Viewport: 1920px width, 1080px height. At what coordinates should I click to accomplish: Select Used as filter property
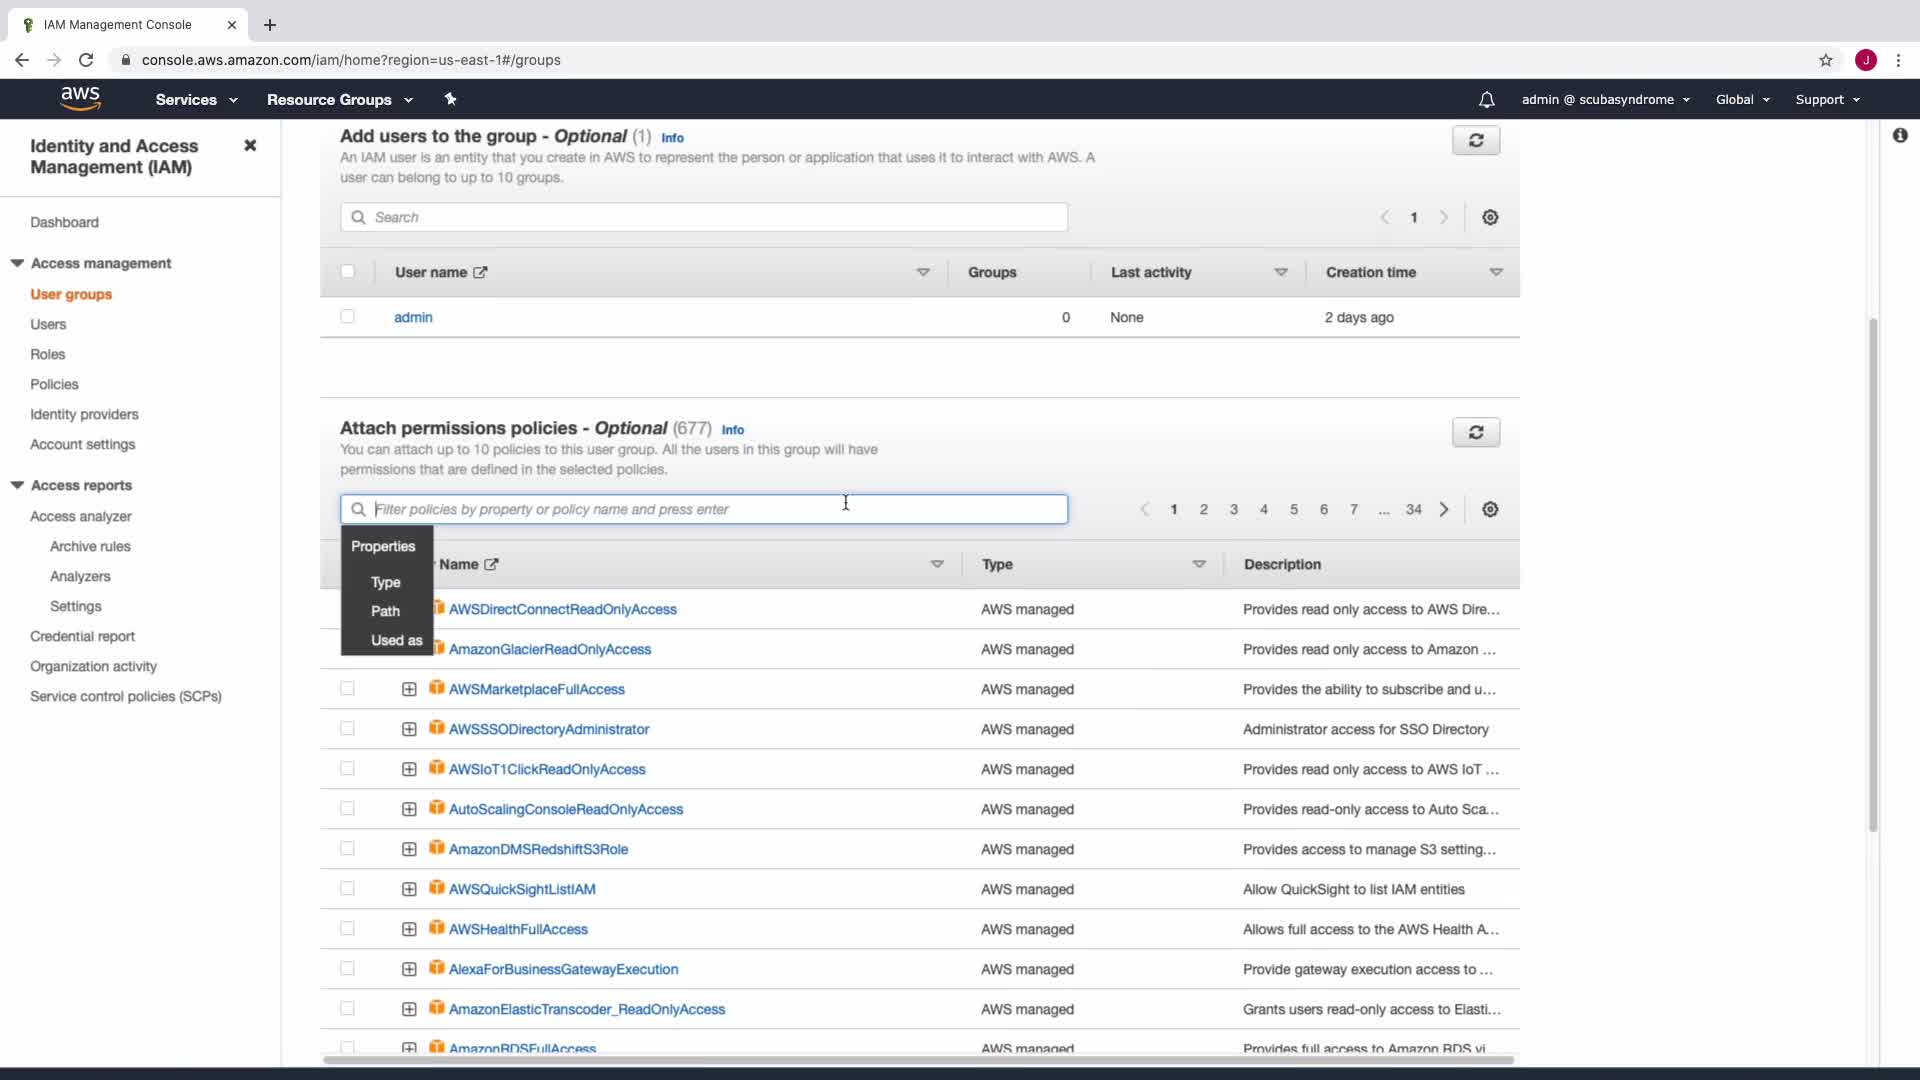396,640
